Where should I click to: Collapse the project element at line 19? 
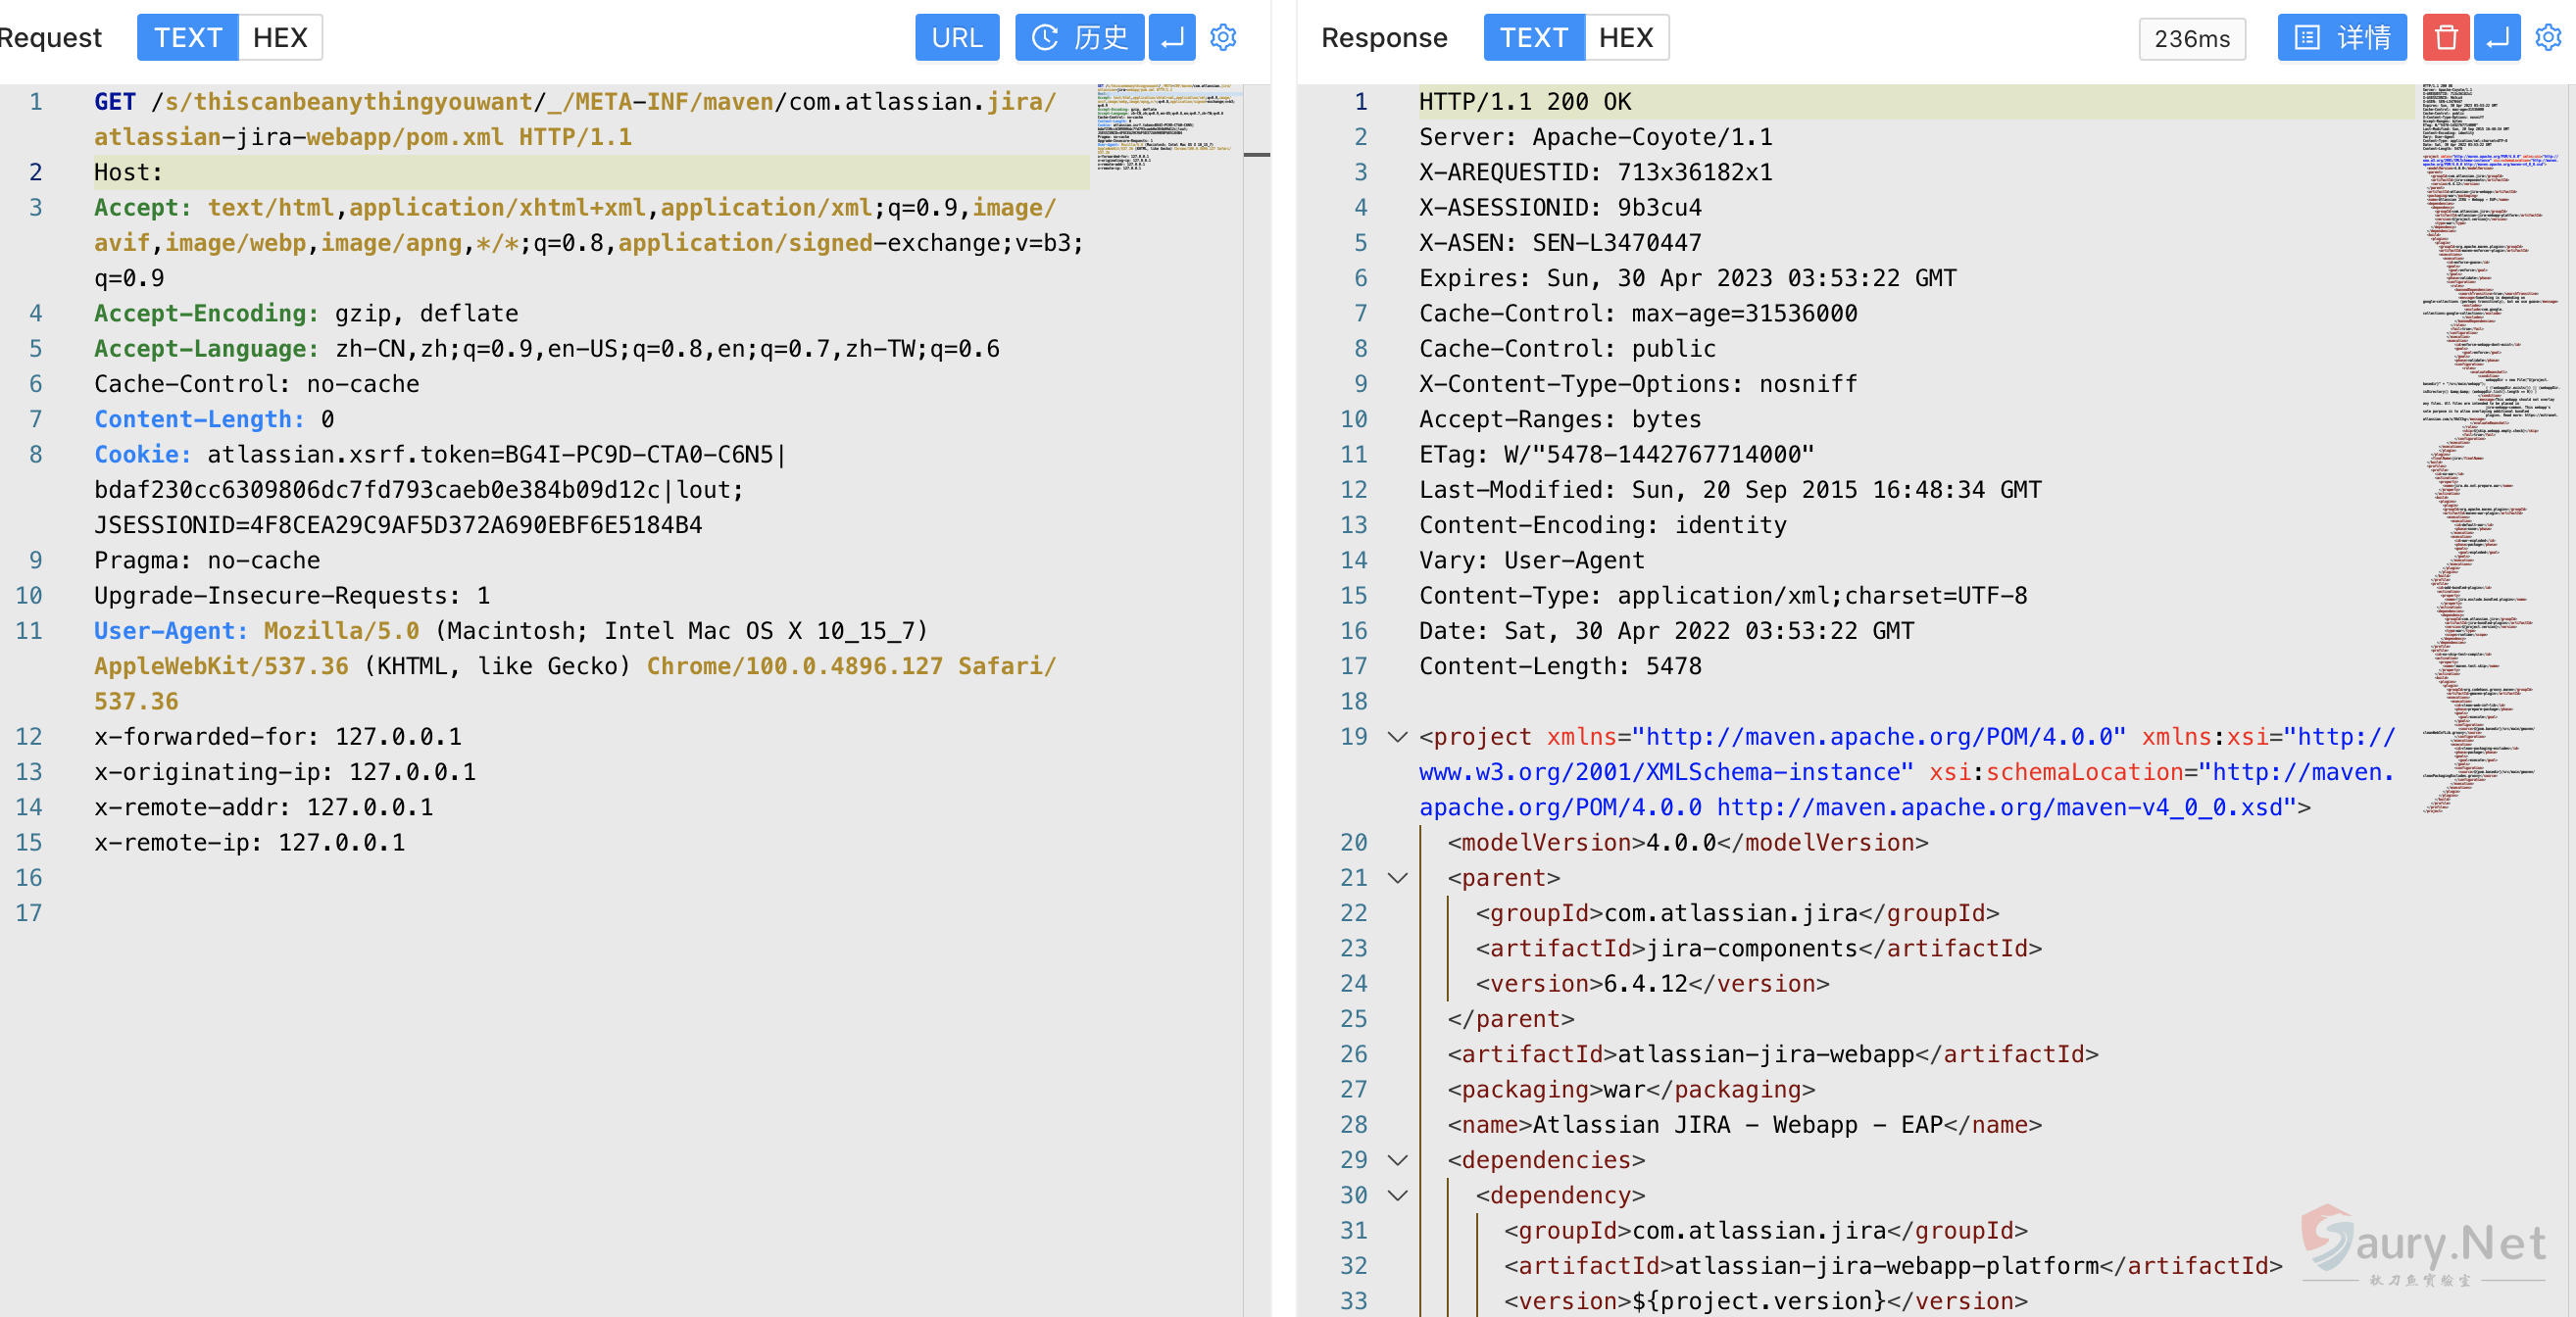pyautogui.click(x=1398, y=737)
